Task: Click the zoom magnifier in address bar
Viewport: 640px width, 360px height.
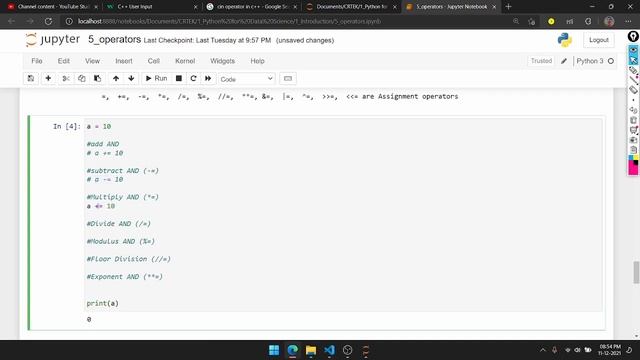Action: click(x=516, y=21)
